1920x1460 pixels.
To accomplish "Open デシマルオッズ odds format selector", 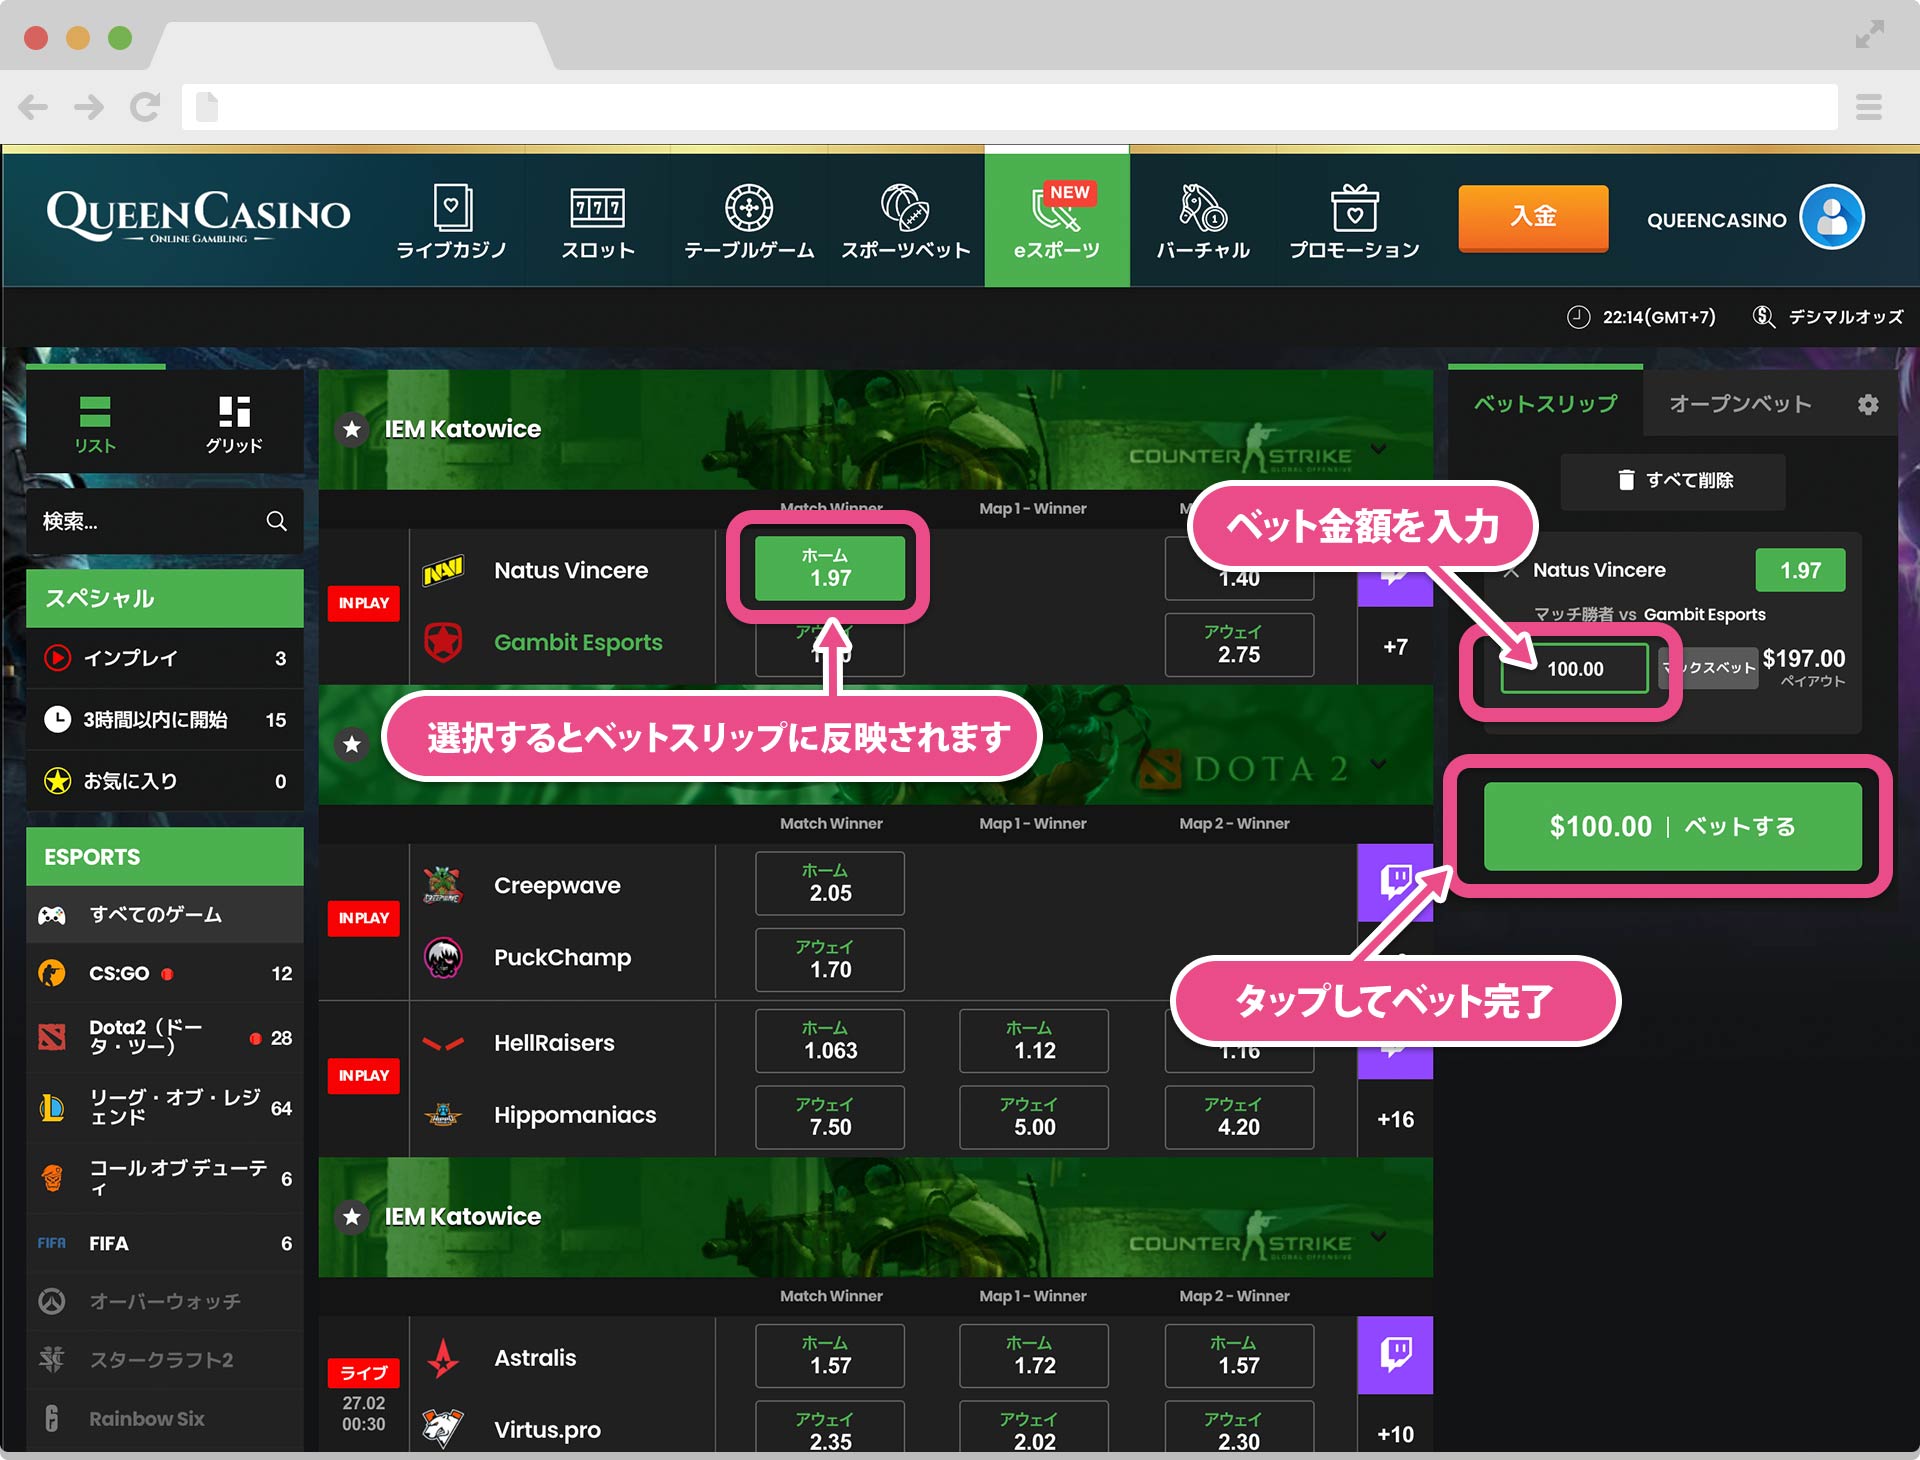I will point(1828,316).
